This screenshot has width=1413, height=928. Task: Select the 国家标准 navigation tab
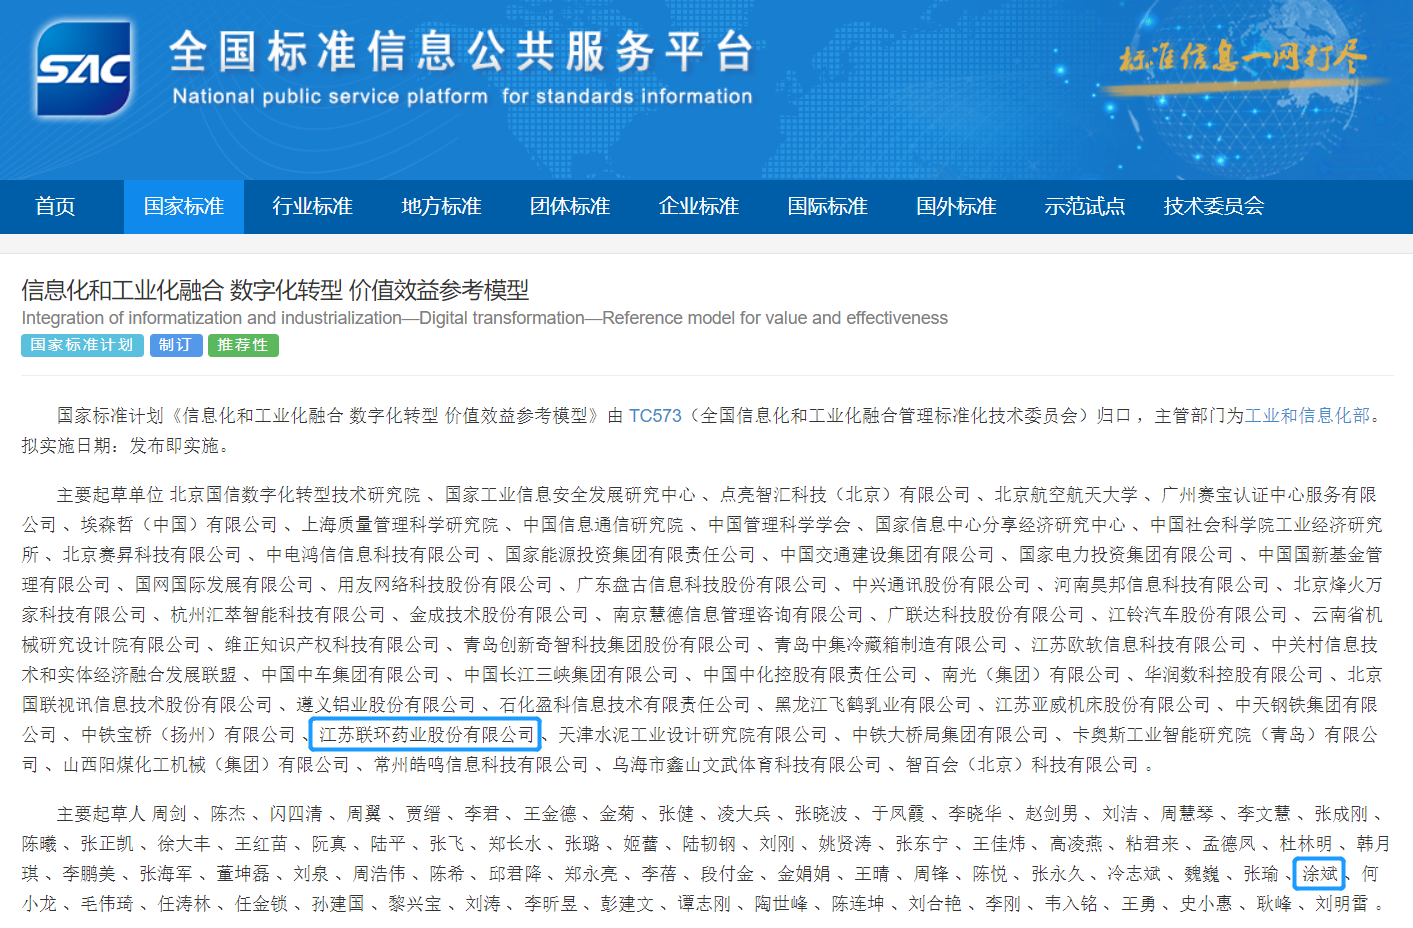pyautogui.click(x=183, y=207)
